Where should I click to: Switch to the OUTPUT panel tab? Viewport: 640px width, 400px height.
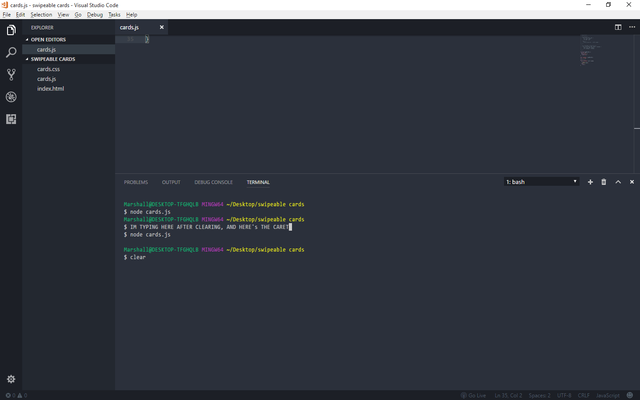click(x=171, y=182)
